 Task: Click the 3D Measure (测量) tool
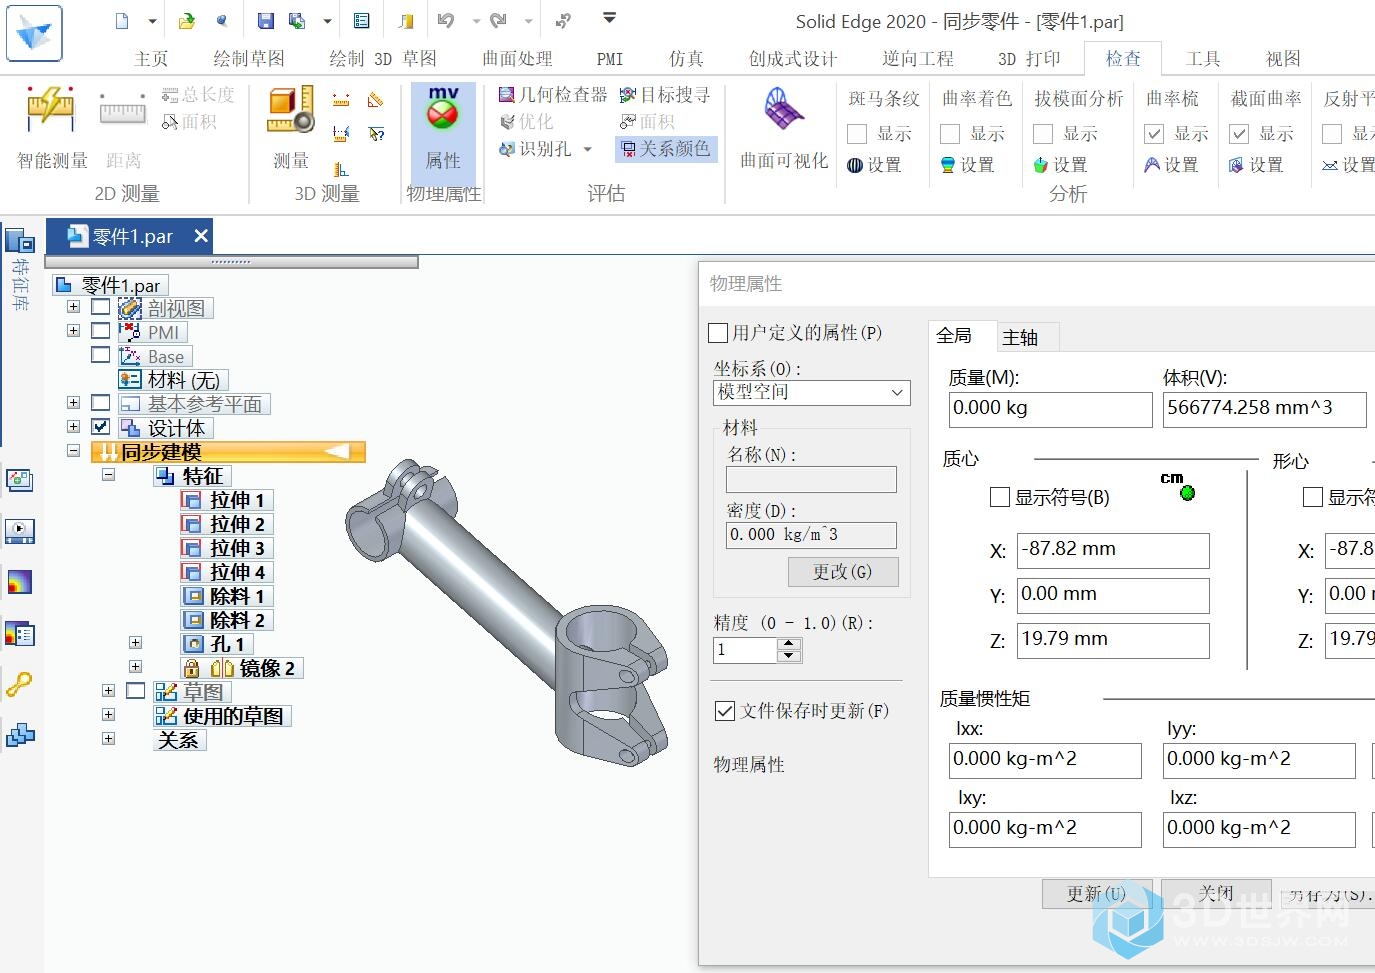coord(291,128)
